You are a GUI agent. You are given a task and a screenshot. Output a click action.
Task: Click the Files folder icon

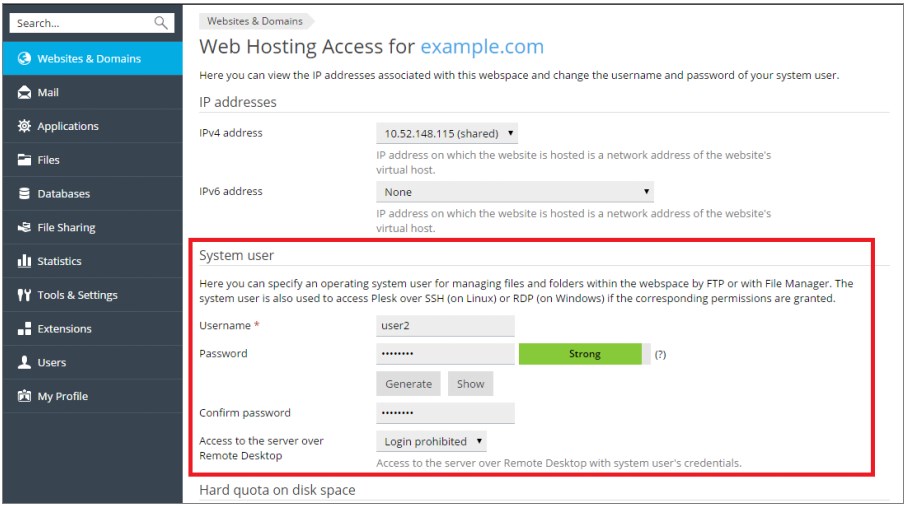point(24,160)
